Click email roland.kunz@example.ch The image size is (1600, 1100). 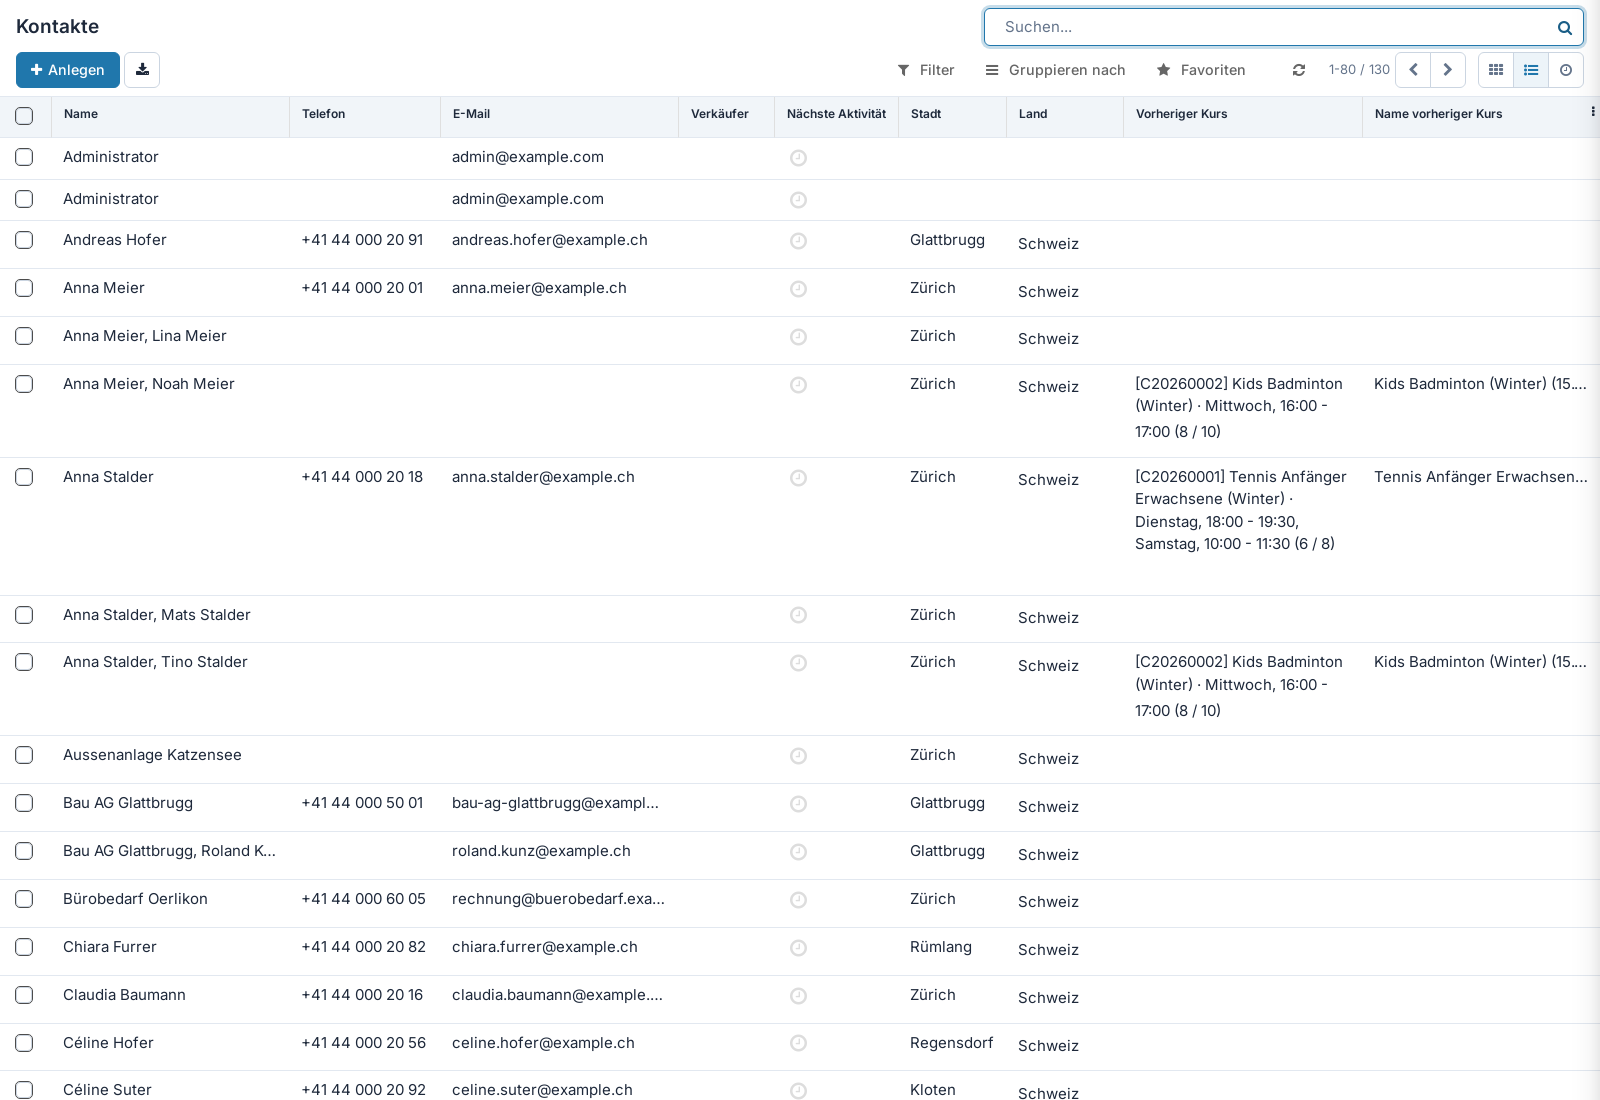tap(541, 851)
